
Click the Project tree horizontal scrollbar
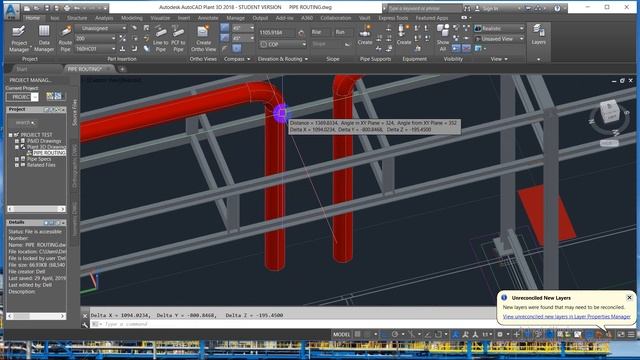pos(36,209)
